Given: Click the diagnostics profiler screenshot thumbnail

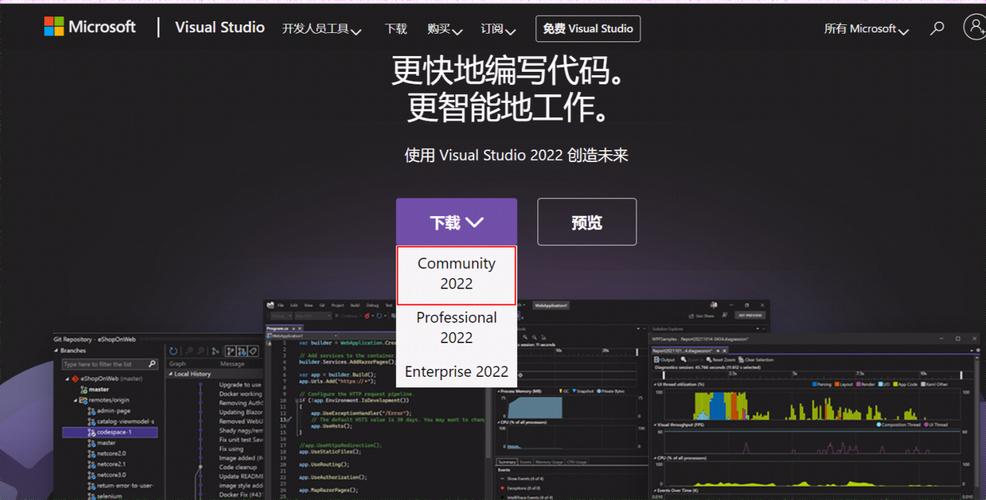Looking at the screenshot, I should tap(814, 416).
